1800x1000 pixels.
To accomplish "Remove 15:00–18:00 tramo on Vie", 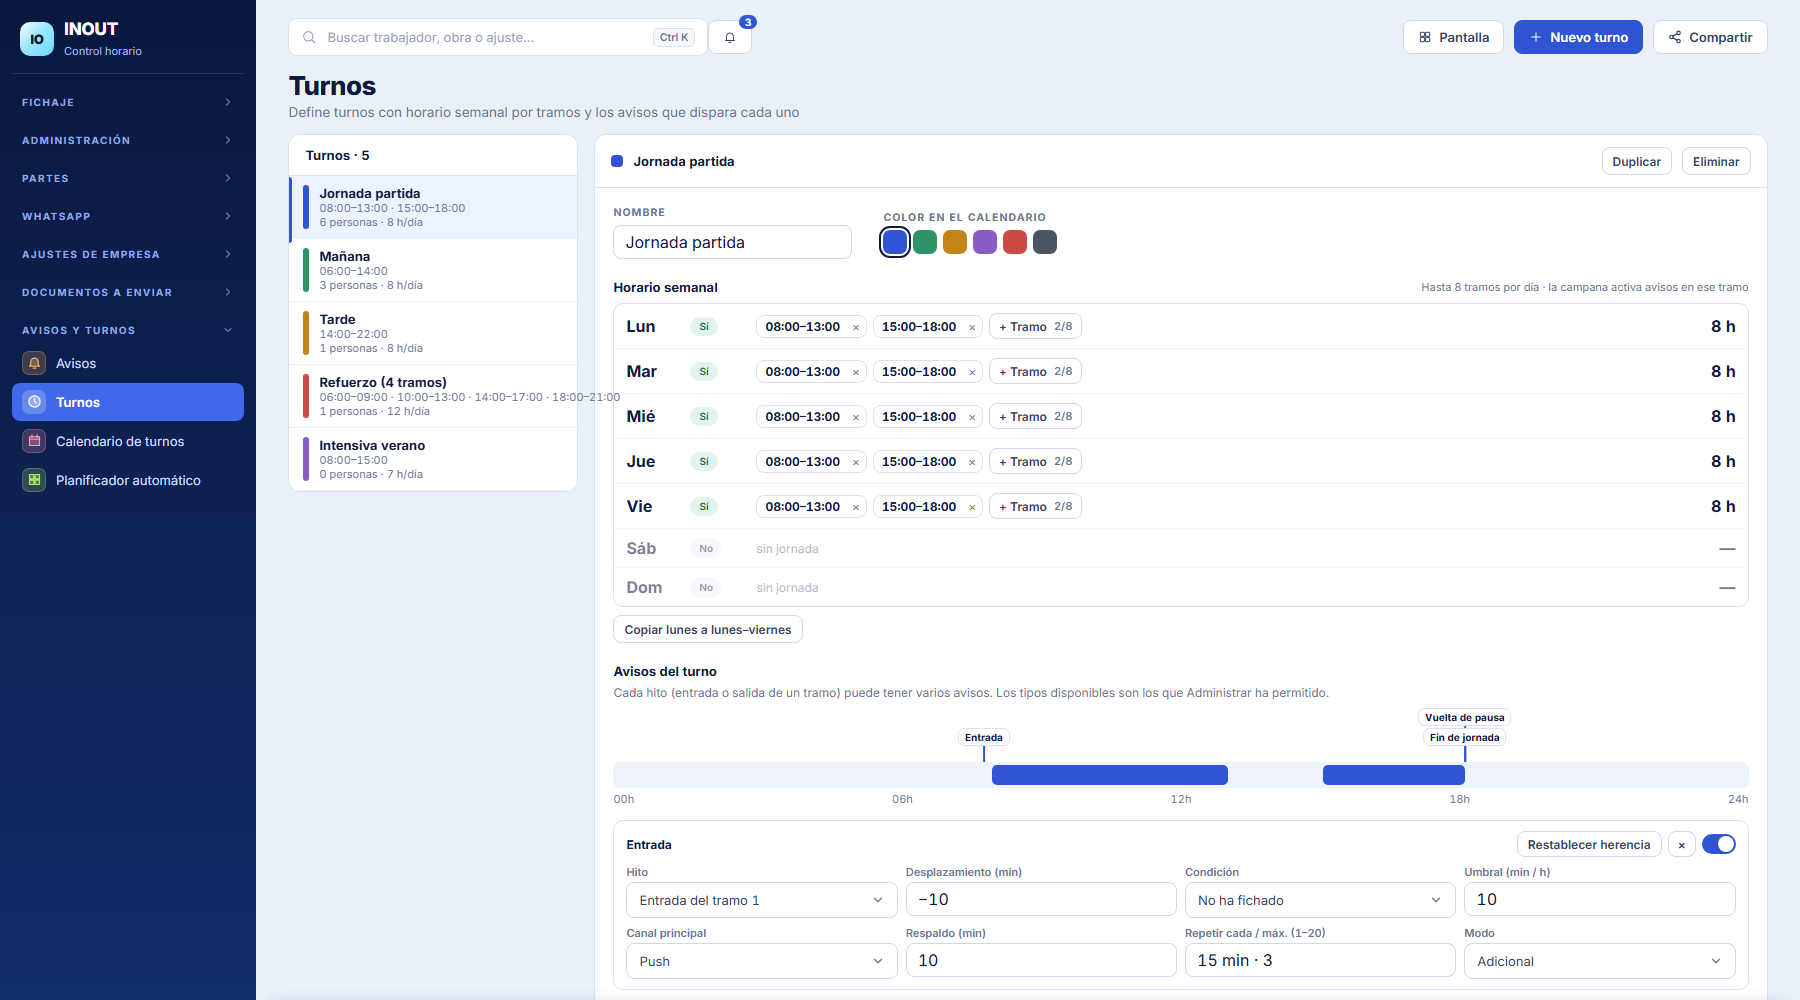I will tap(972, 507).
